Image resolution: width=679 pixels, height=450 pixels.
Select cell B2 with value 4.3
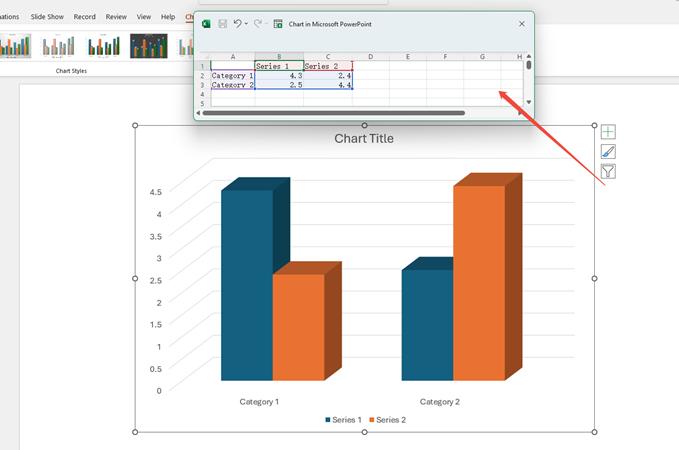click(279, 75)
